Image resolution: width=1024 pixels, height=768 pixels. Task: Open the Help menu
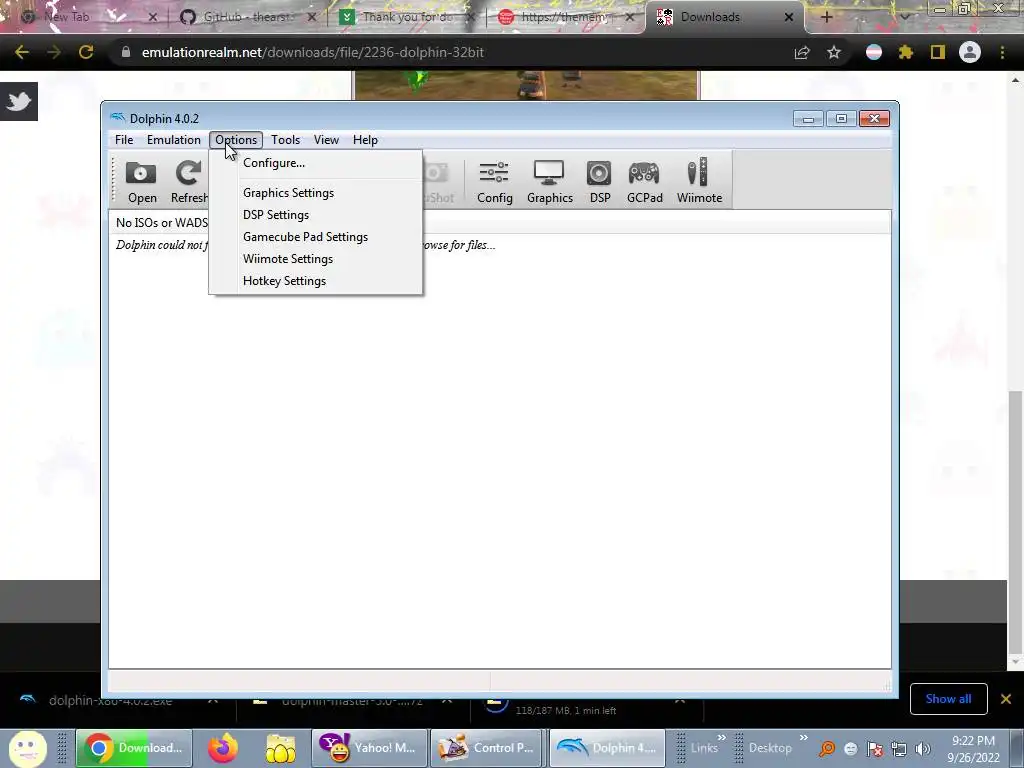coord(365,140)
